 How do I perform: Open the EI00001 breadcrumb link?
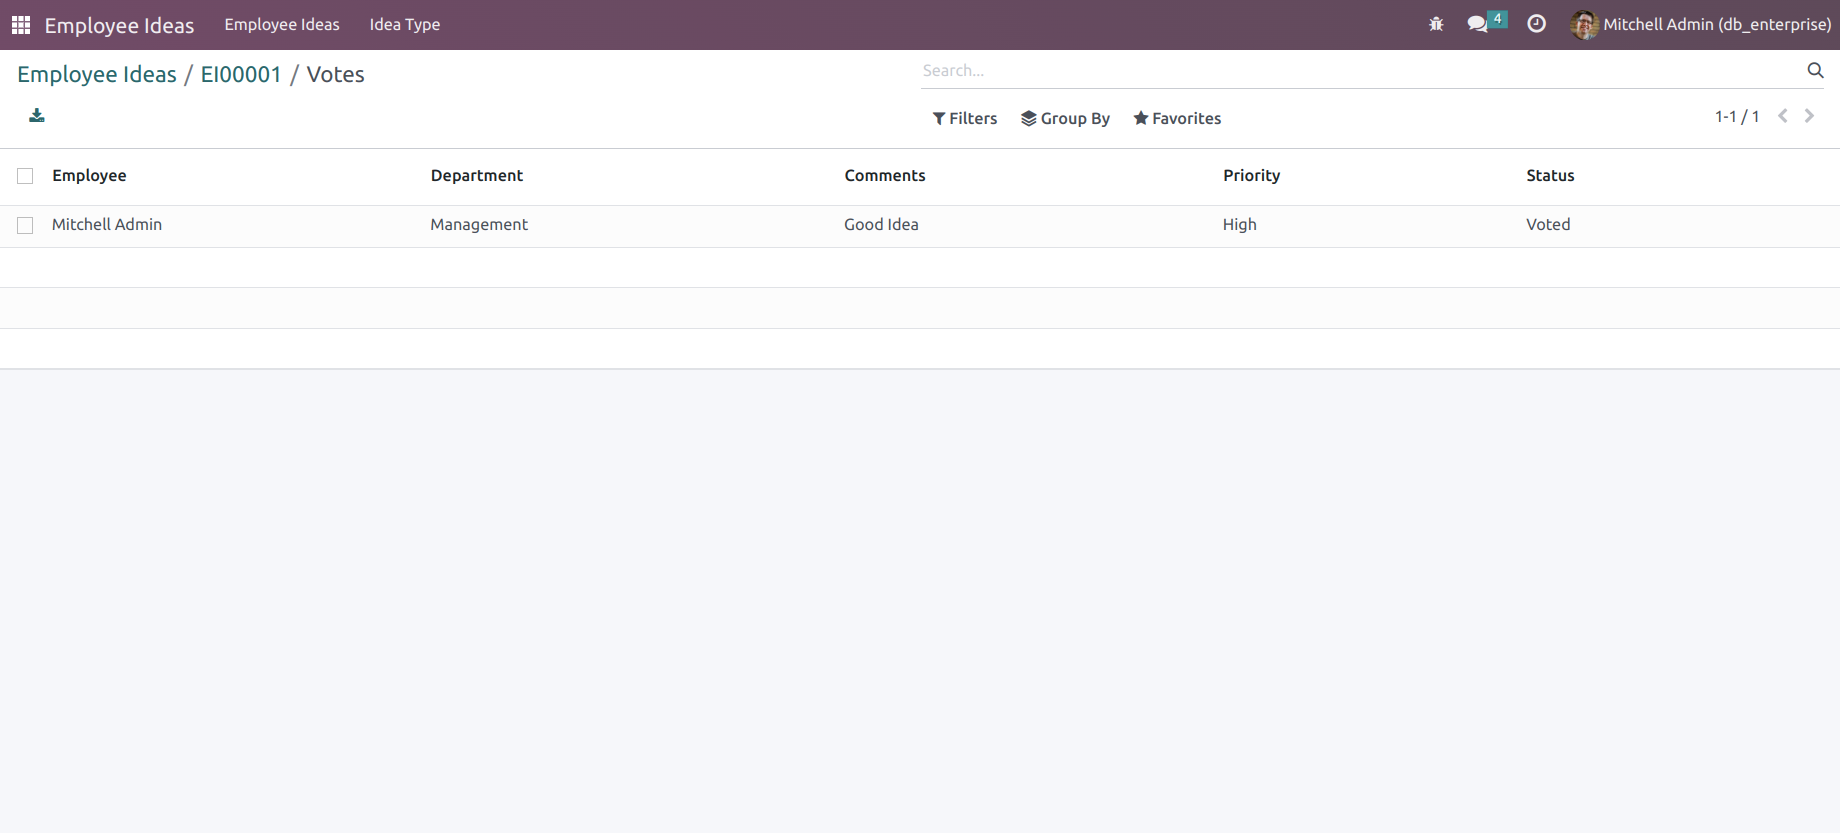coord(241,74)
